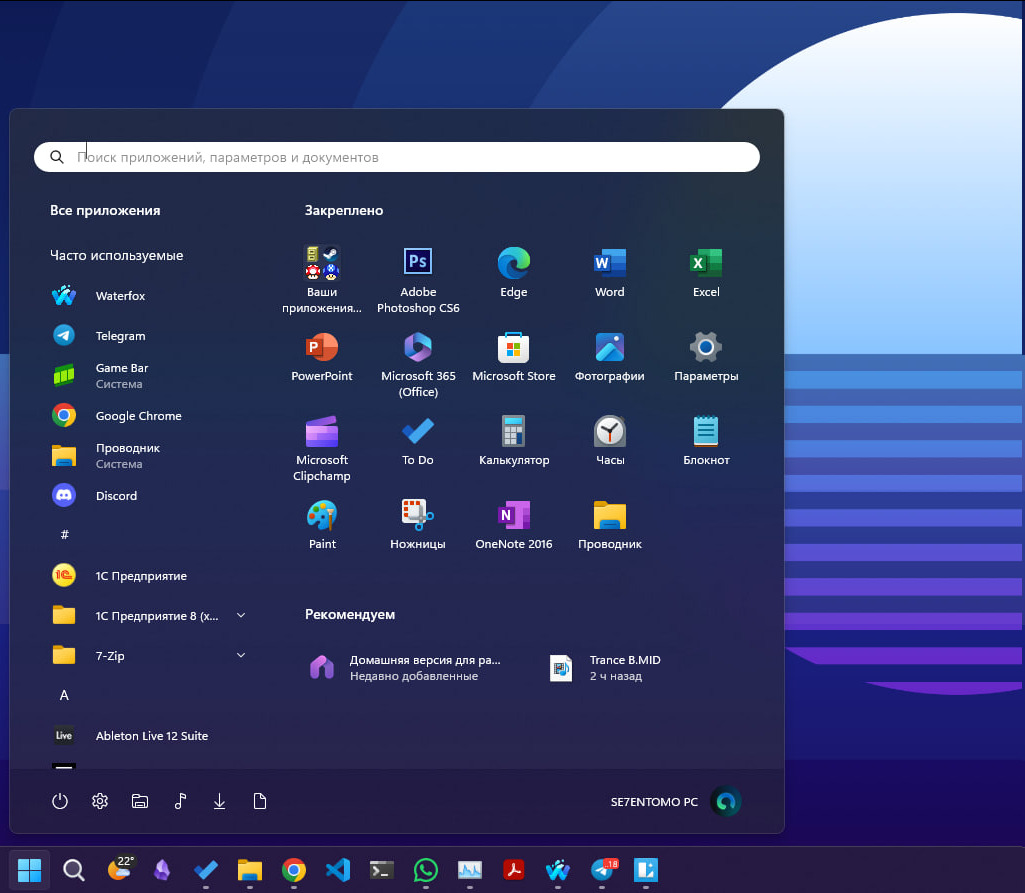Open Discord from the apps list

click(116, 496)
